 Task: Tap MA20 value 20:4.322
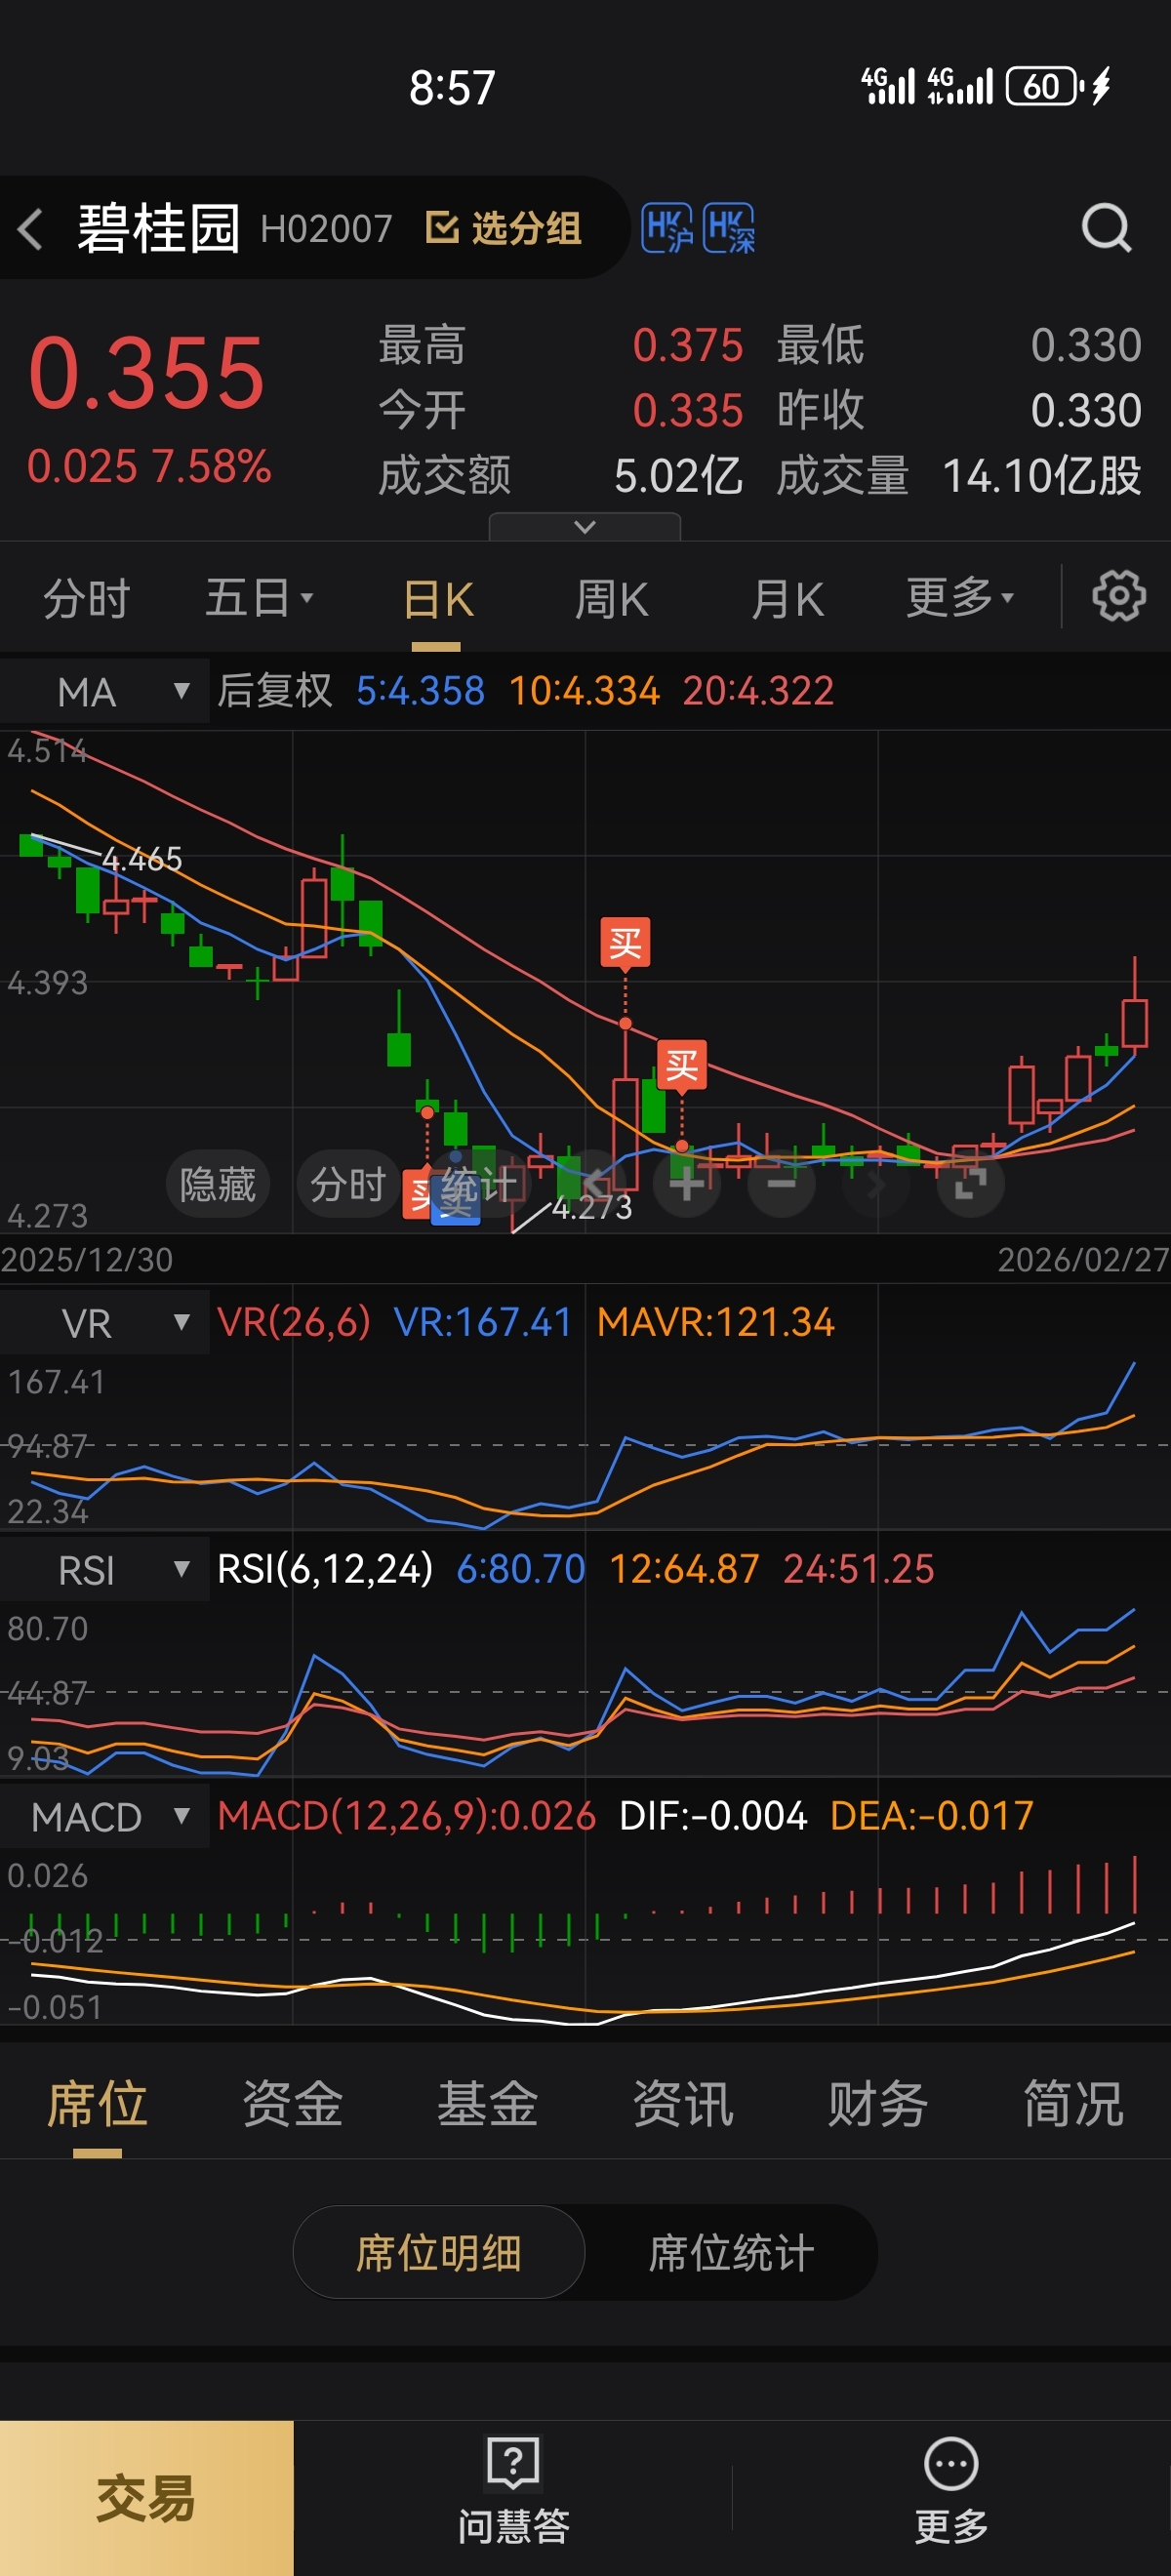tap(758, 690)
